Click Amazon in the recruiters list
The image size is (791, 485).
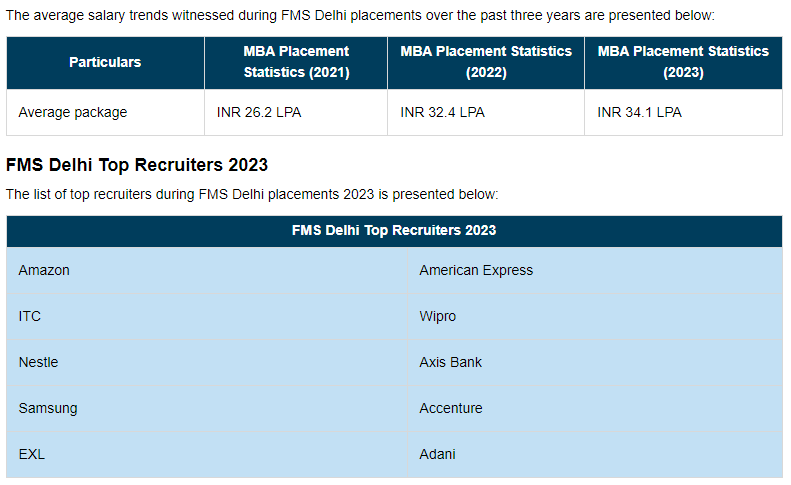[x=44, y=270]
